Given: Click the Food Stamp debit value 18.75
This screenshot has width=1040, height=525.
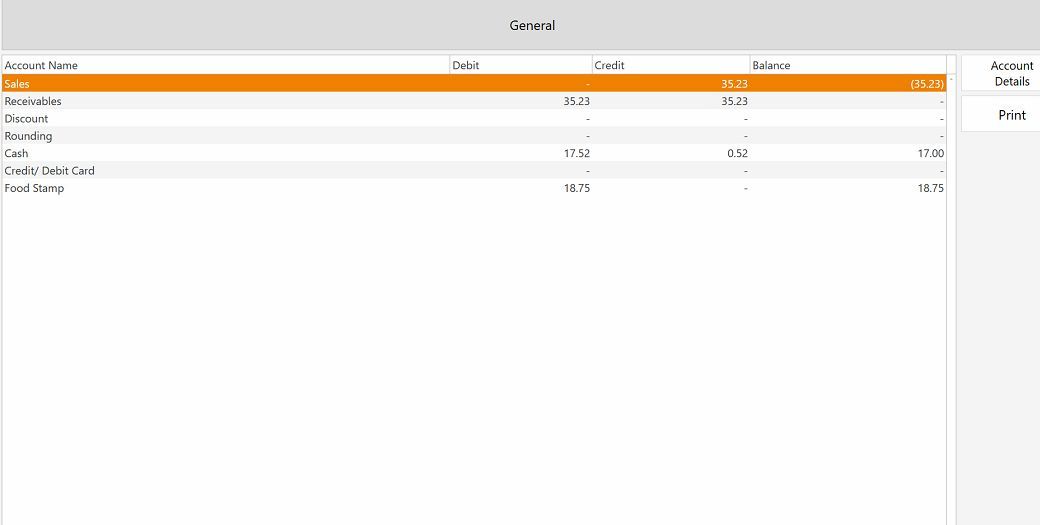Looking at the screenshot, I should (x=576, y=188).
